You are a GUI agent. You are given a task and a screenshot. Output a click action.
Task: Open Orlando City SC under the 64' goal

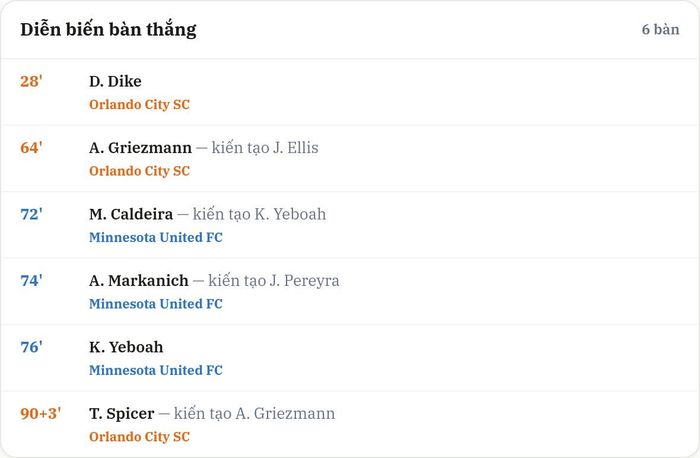point(139,171)
